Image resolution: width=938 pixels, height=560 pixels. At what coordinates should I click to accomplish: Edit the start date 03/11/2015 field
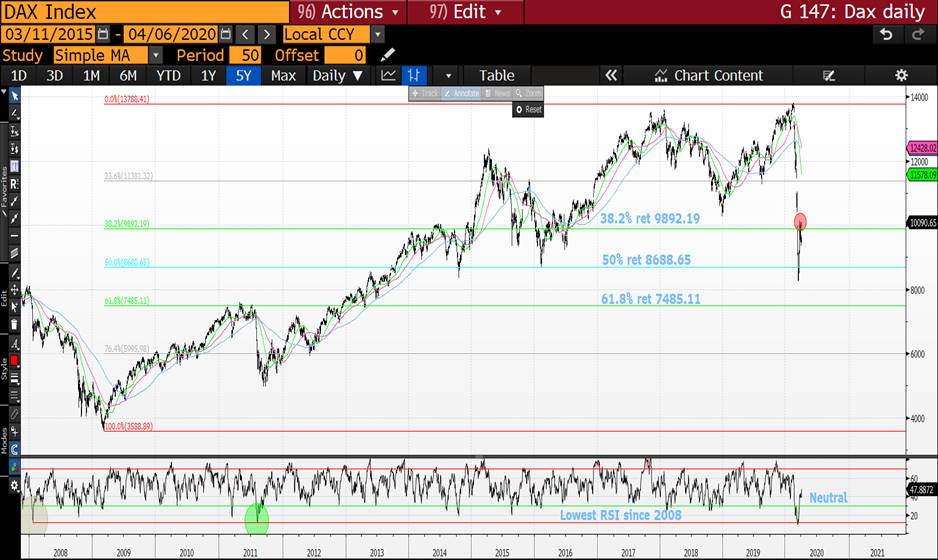(x=49, y=34)
